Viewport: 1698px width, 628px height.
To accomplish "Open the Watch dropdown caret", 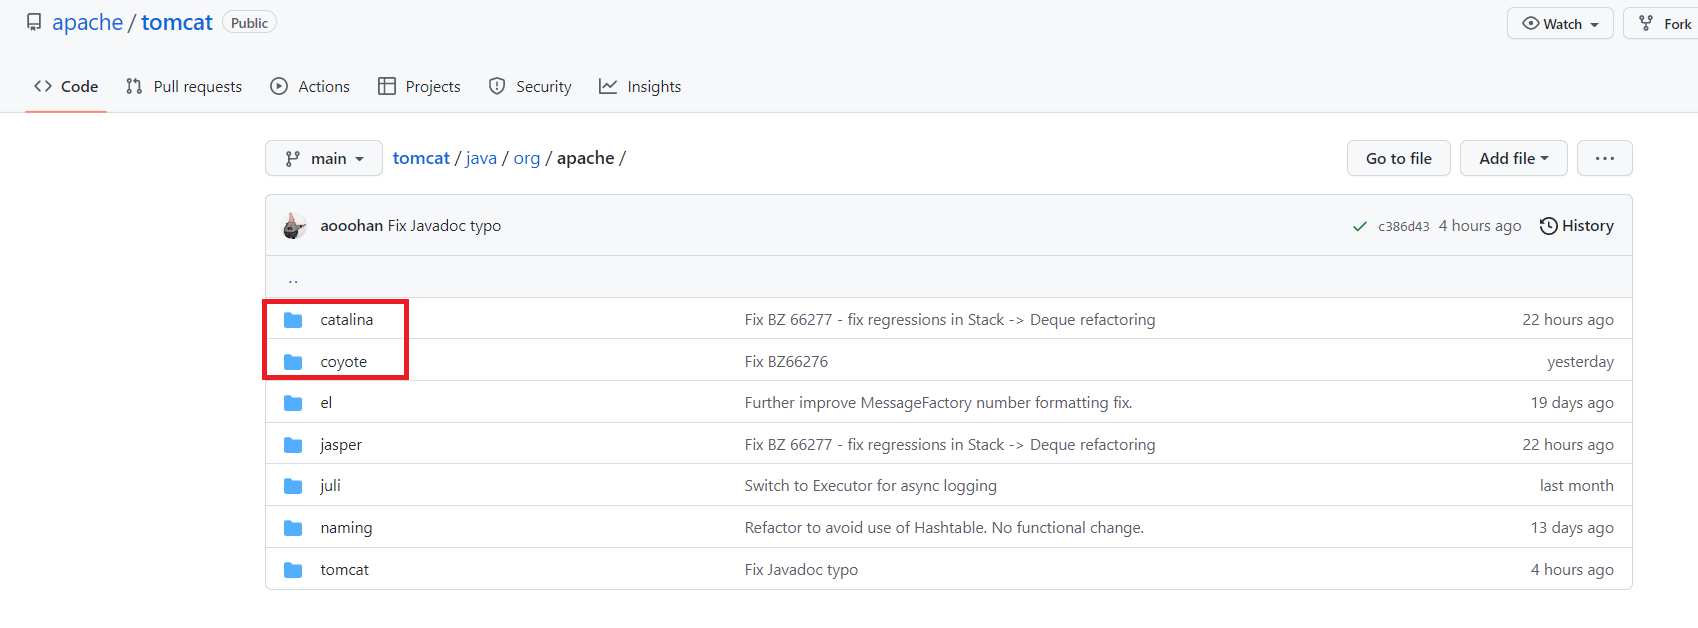I will pos(1594,25).
